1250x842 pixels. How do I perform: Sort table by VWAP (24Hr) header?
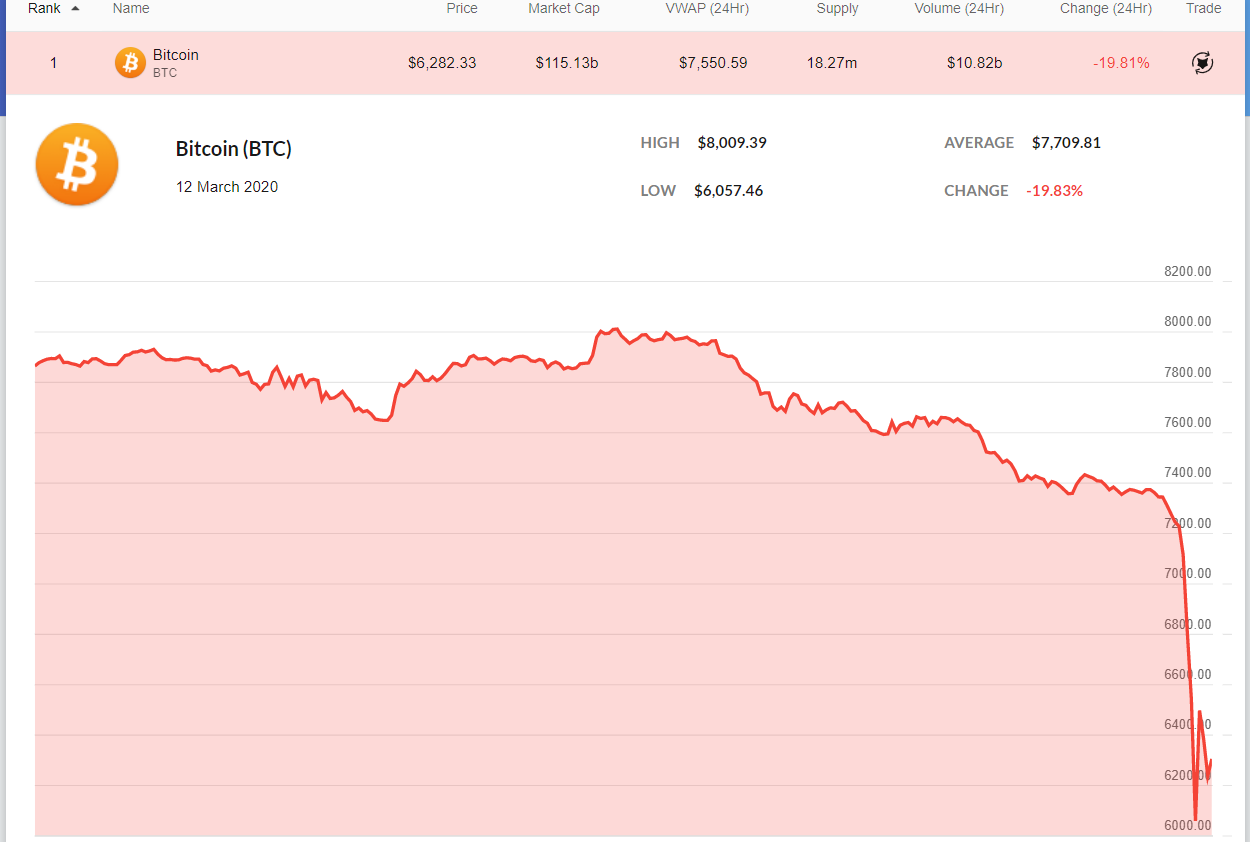coord(707,8)
